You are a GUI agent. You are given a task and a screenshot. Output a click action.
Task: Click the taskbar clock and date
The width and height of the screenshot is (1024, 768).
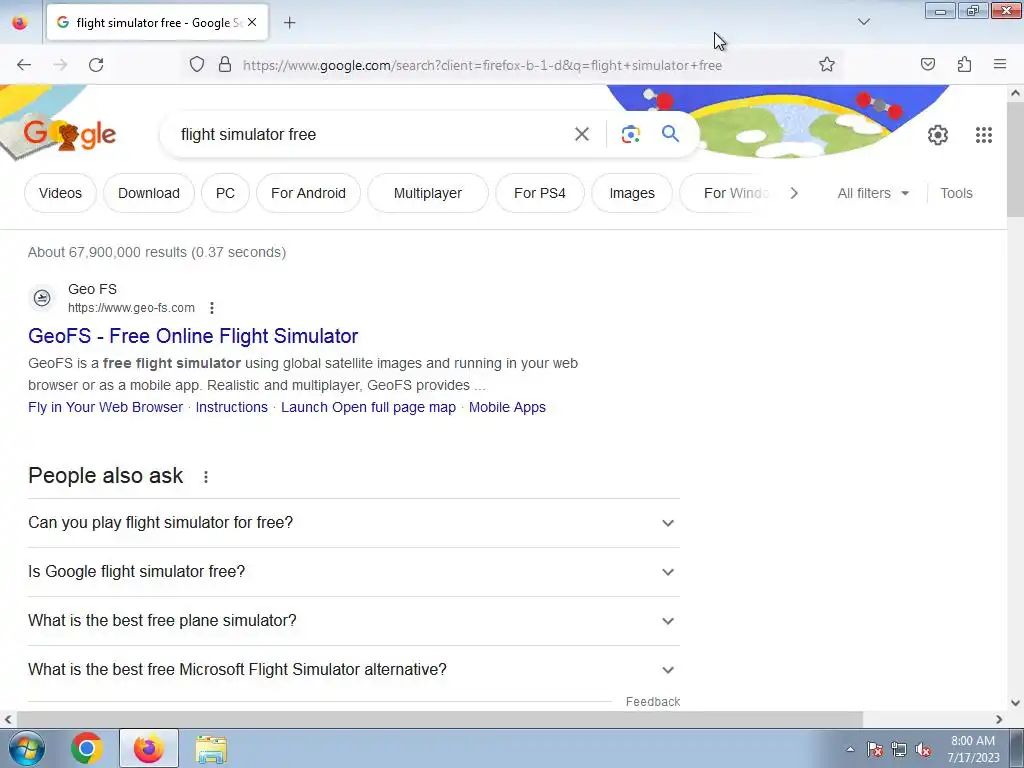(972, 749)
